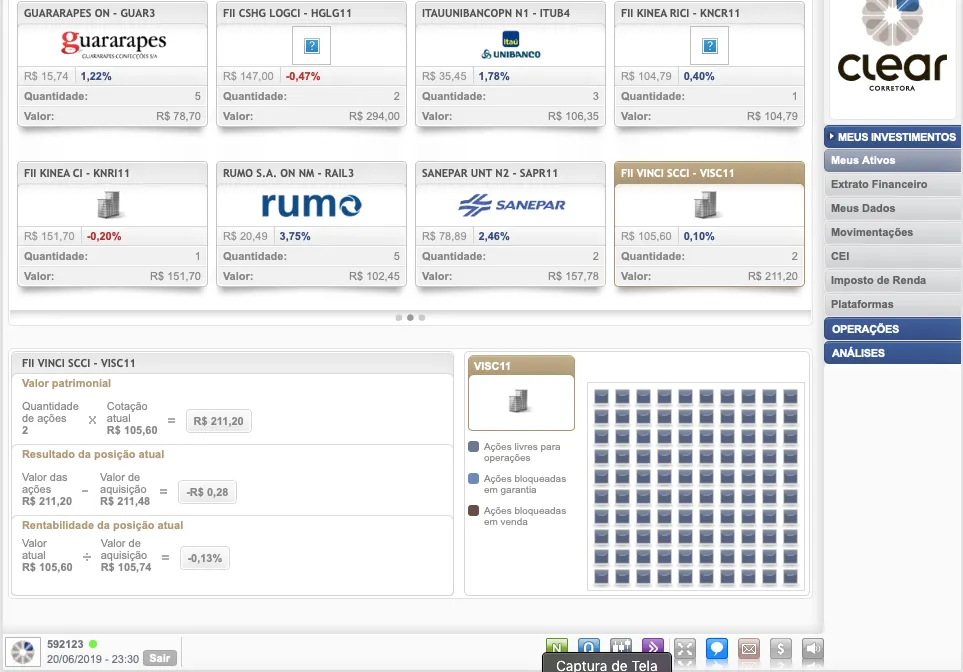Select the Sanepar SAPR11 asset card
The width and height of the screenshot is (963, 672).
point(510,224)
